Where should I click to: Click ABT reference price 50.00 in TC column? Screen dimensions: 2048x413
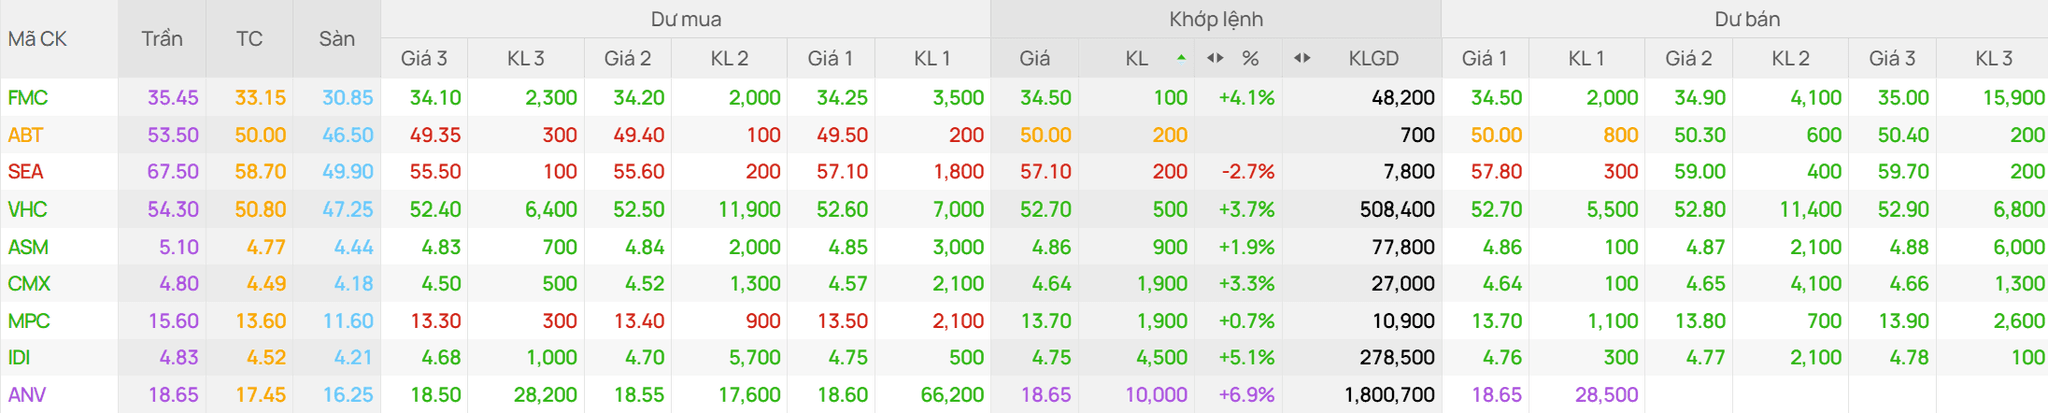pos(260,135)
